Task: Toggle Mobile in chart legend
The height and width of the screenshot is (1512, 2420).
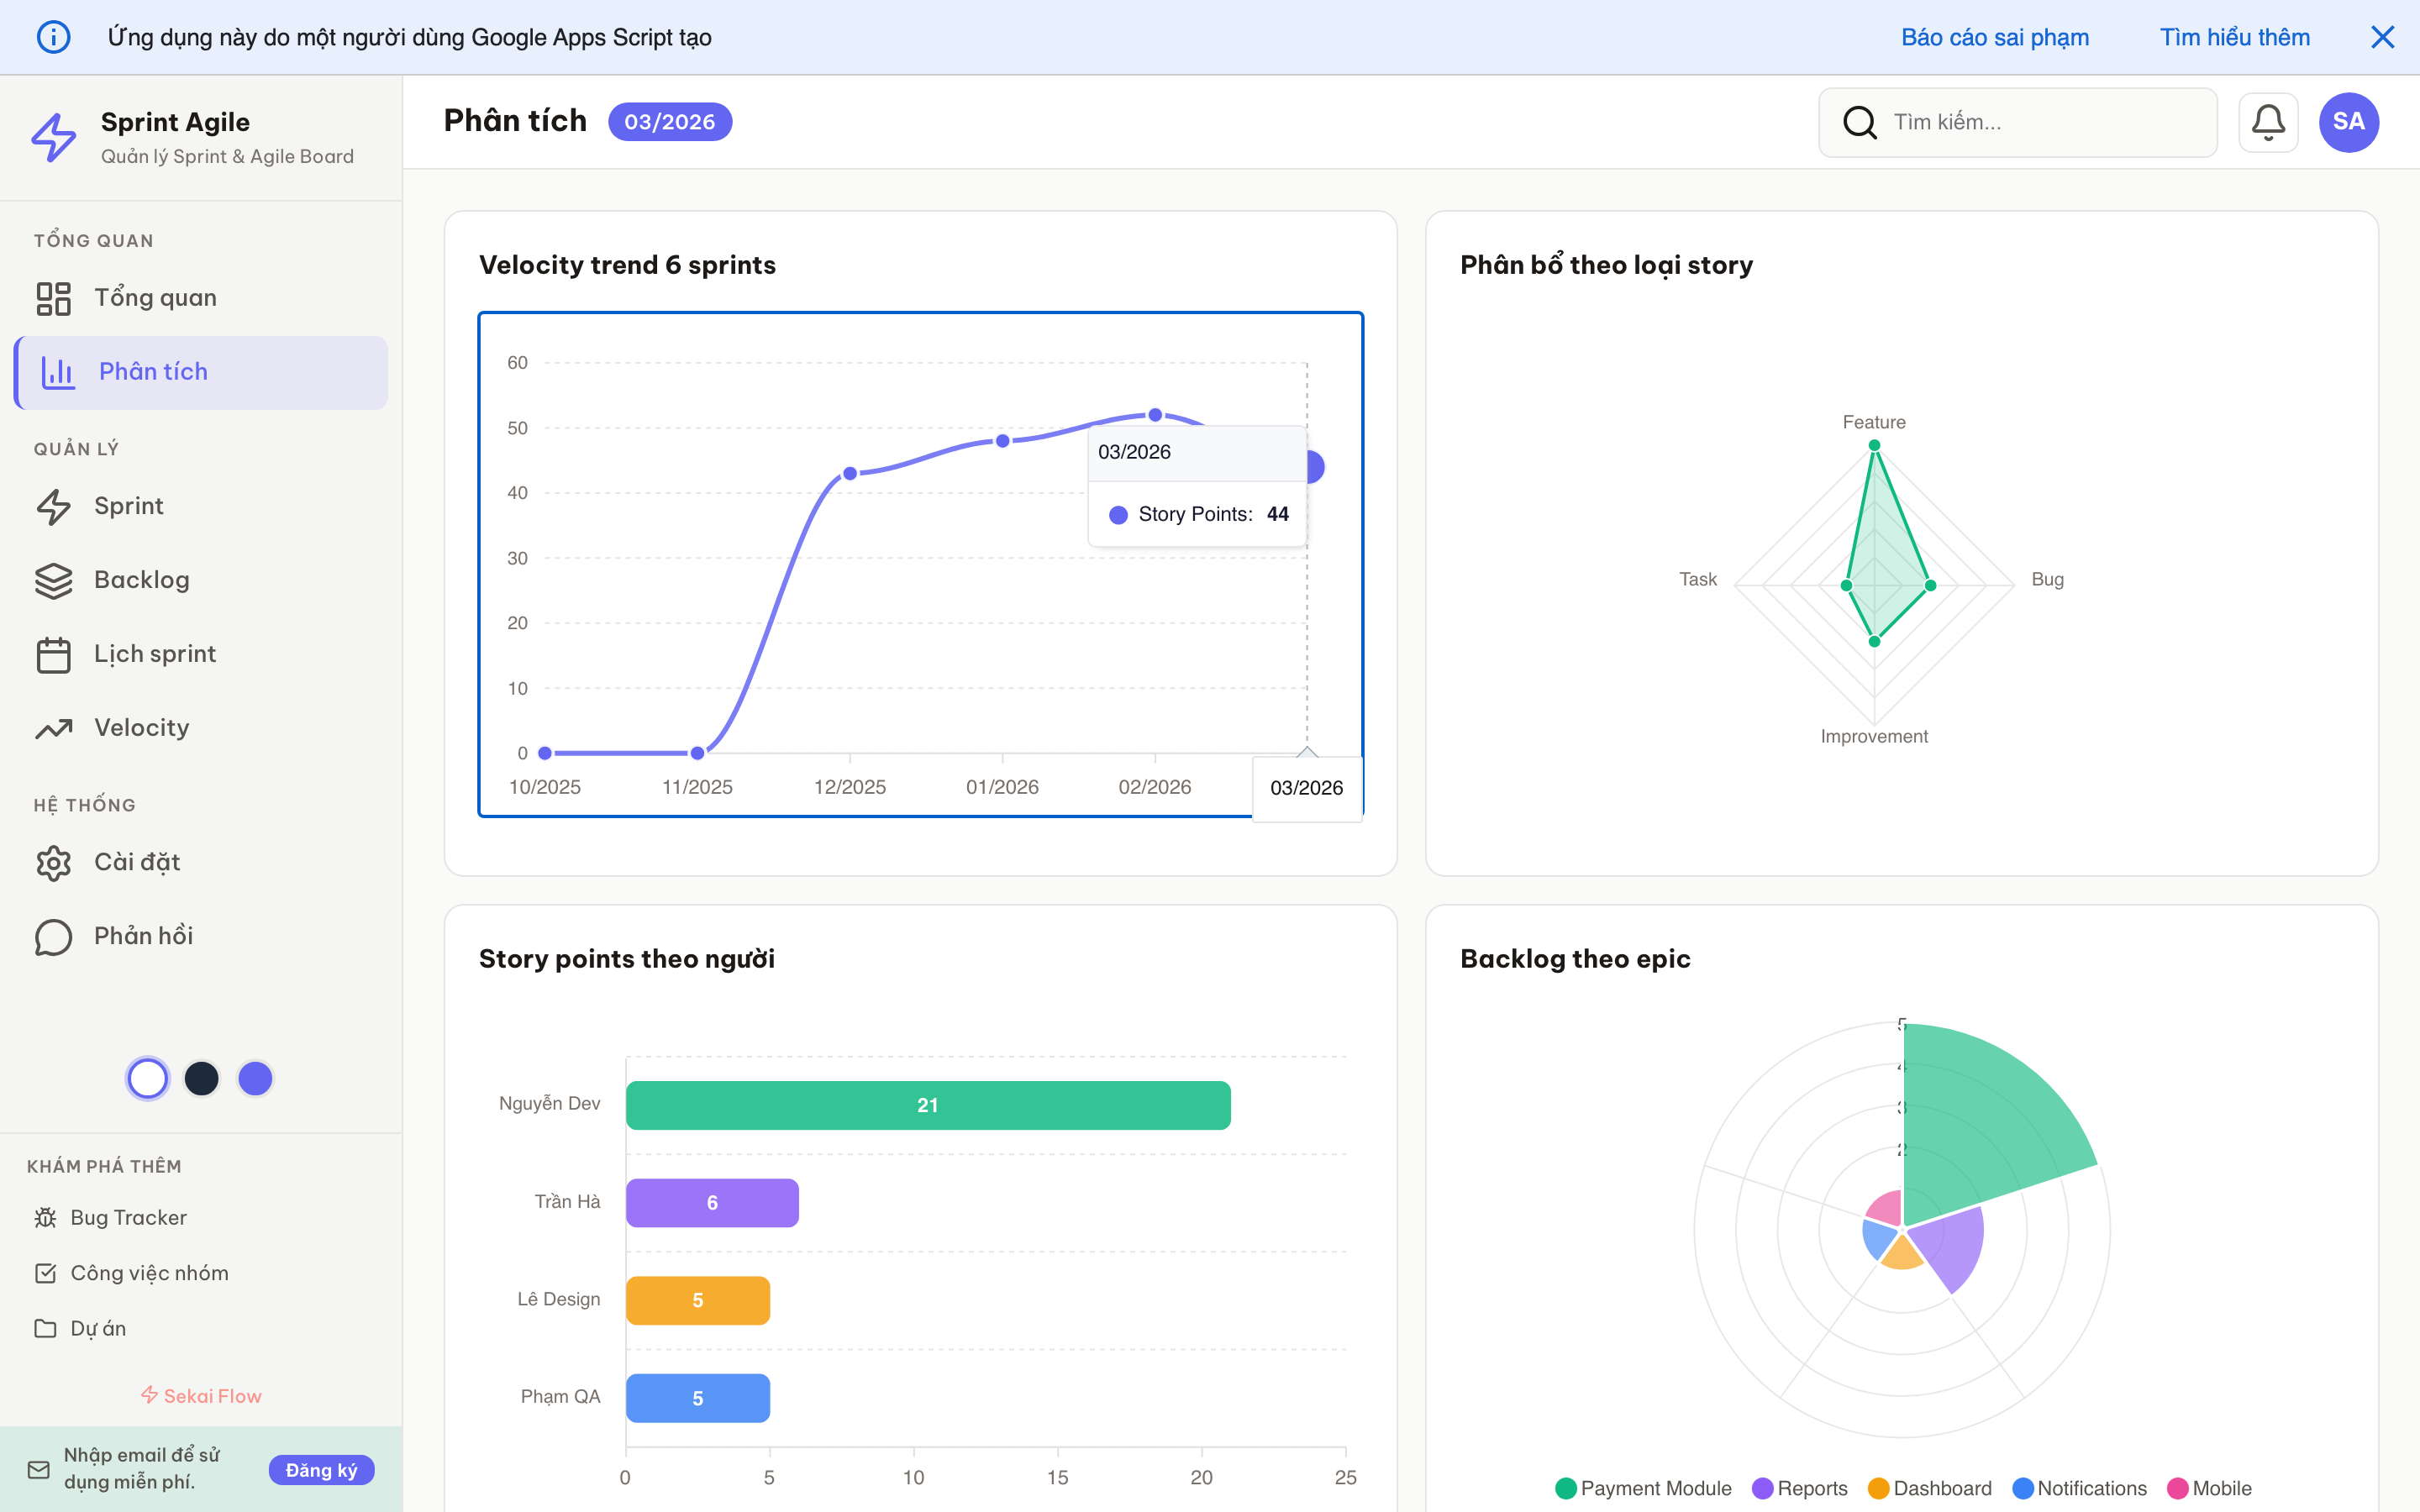Action: tap(2212, 1488)
